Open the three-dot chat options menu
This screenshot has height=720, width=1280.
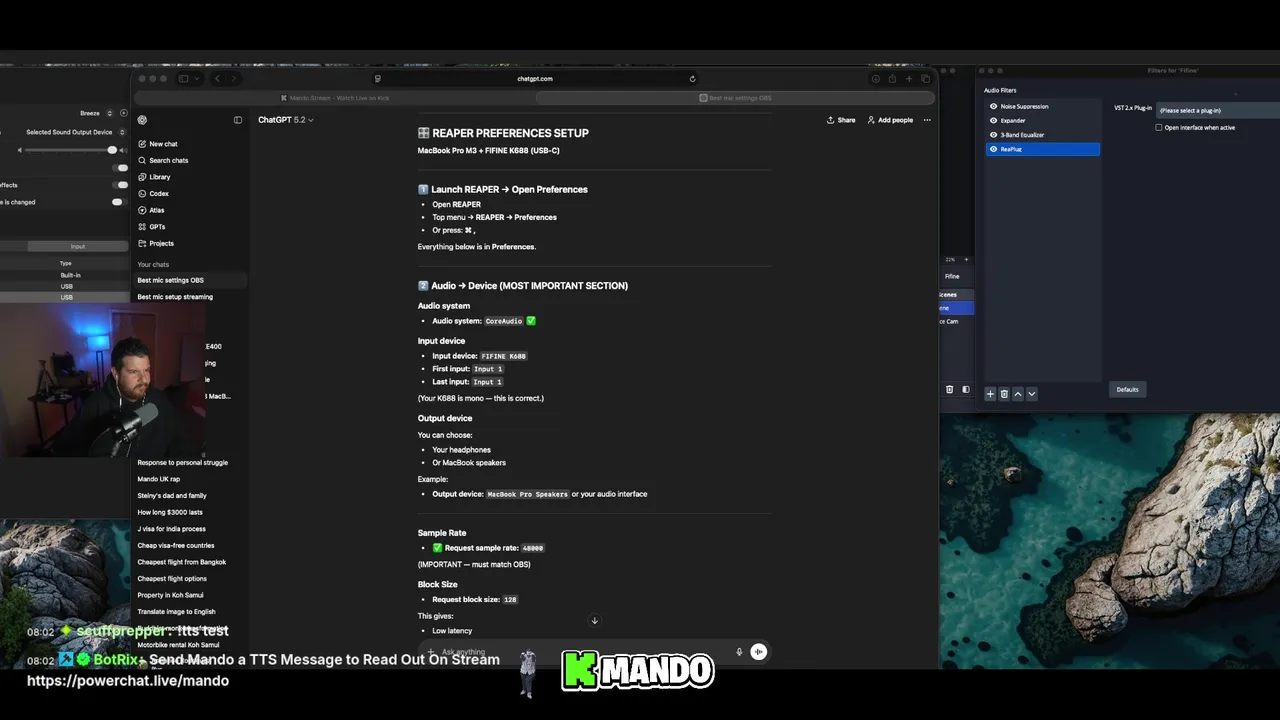[927, 120]
